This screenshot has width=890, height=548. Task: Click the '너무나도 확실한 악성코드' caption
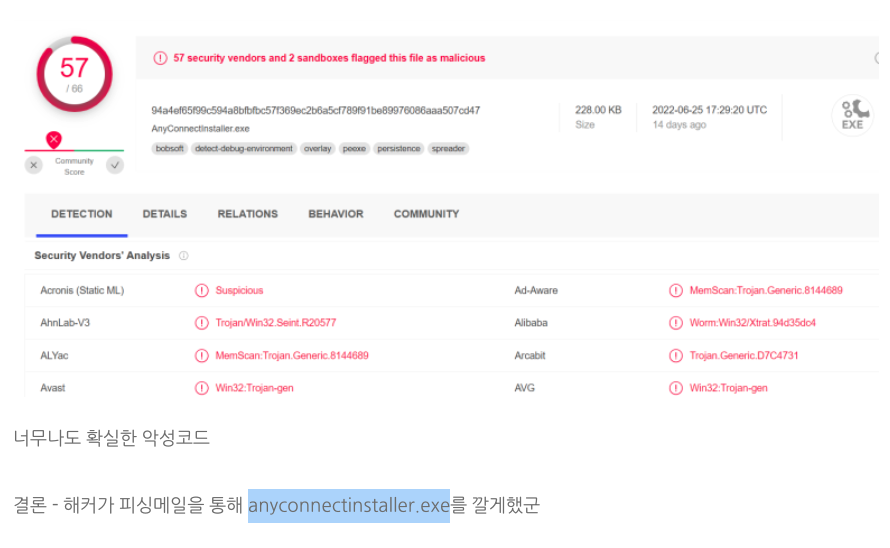pyautogui.click(x=112, y=438)
